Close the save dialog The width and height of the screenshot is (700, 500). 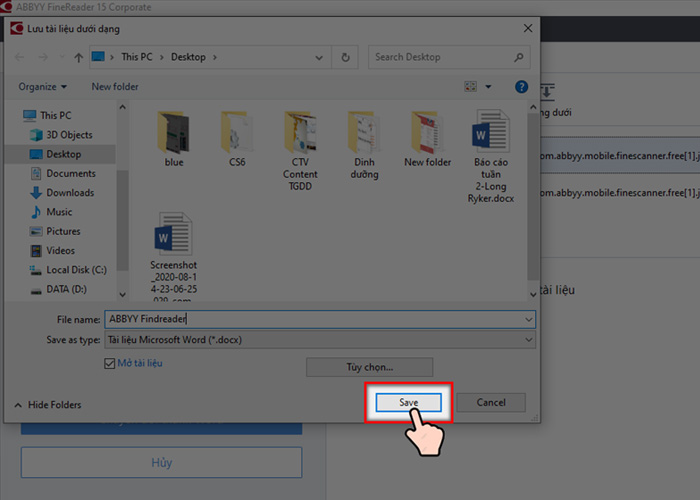pyautogui.click(x=528, y=29)
